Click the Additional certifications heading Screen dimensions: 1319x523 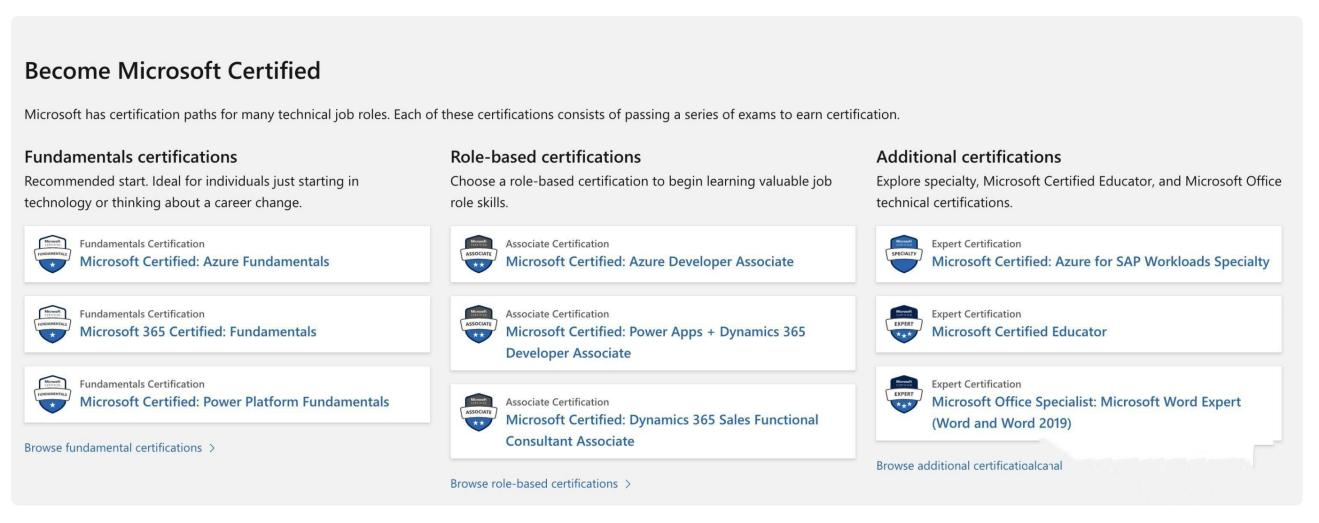(969, 157)
